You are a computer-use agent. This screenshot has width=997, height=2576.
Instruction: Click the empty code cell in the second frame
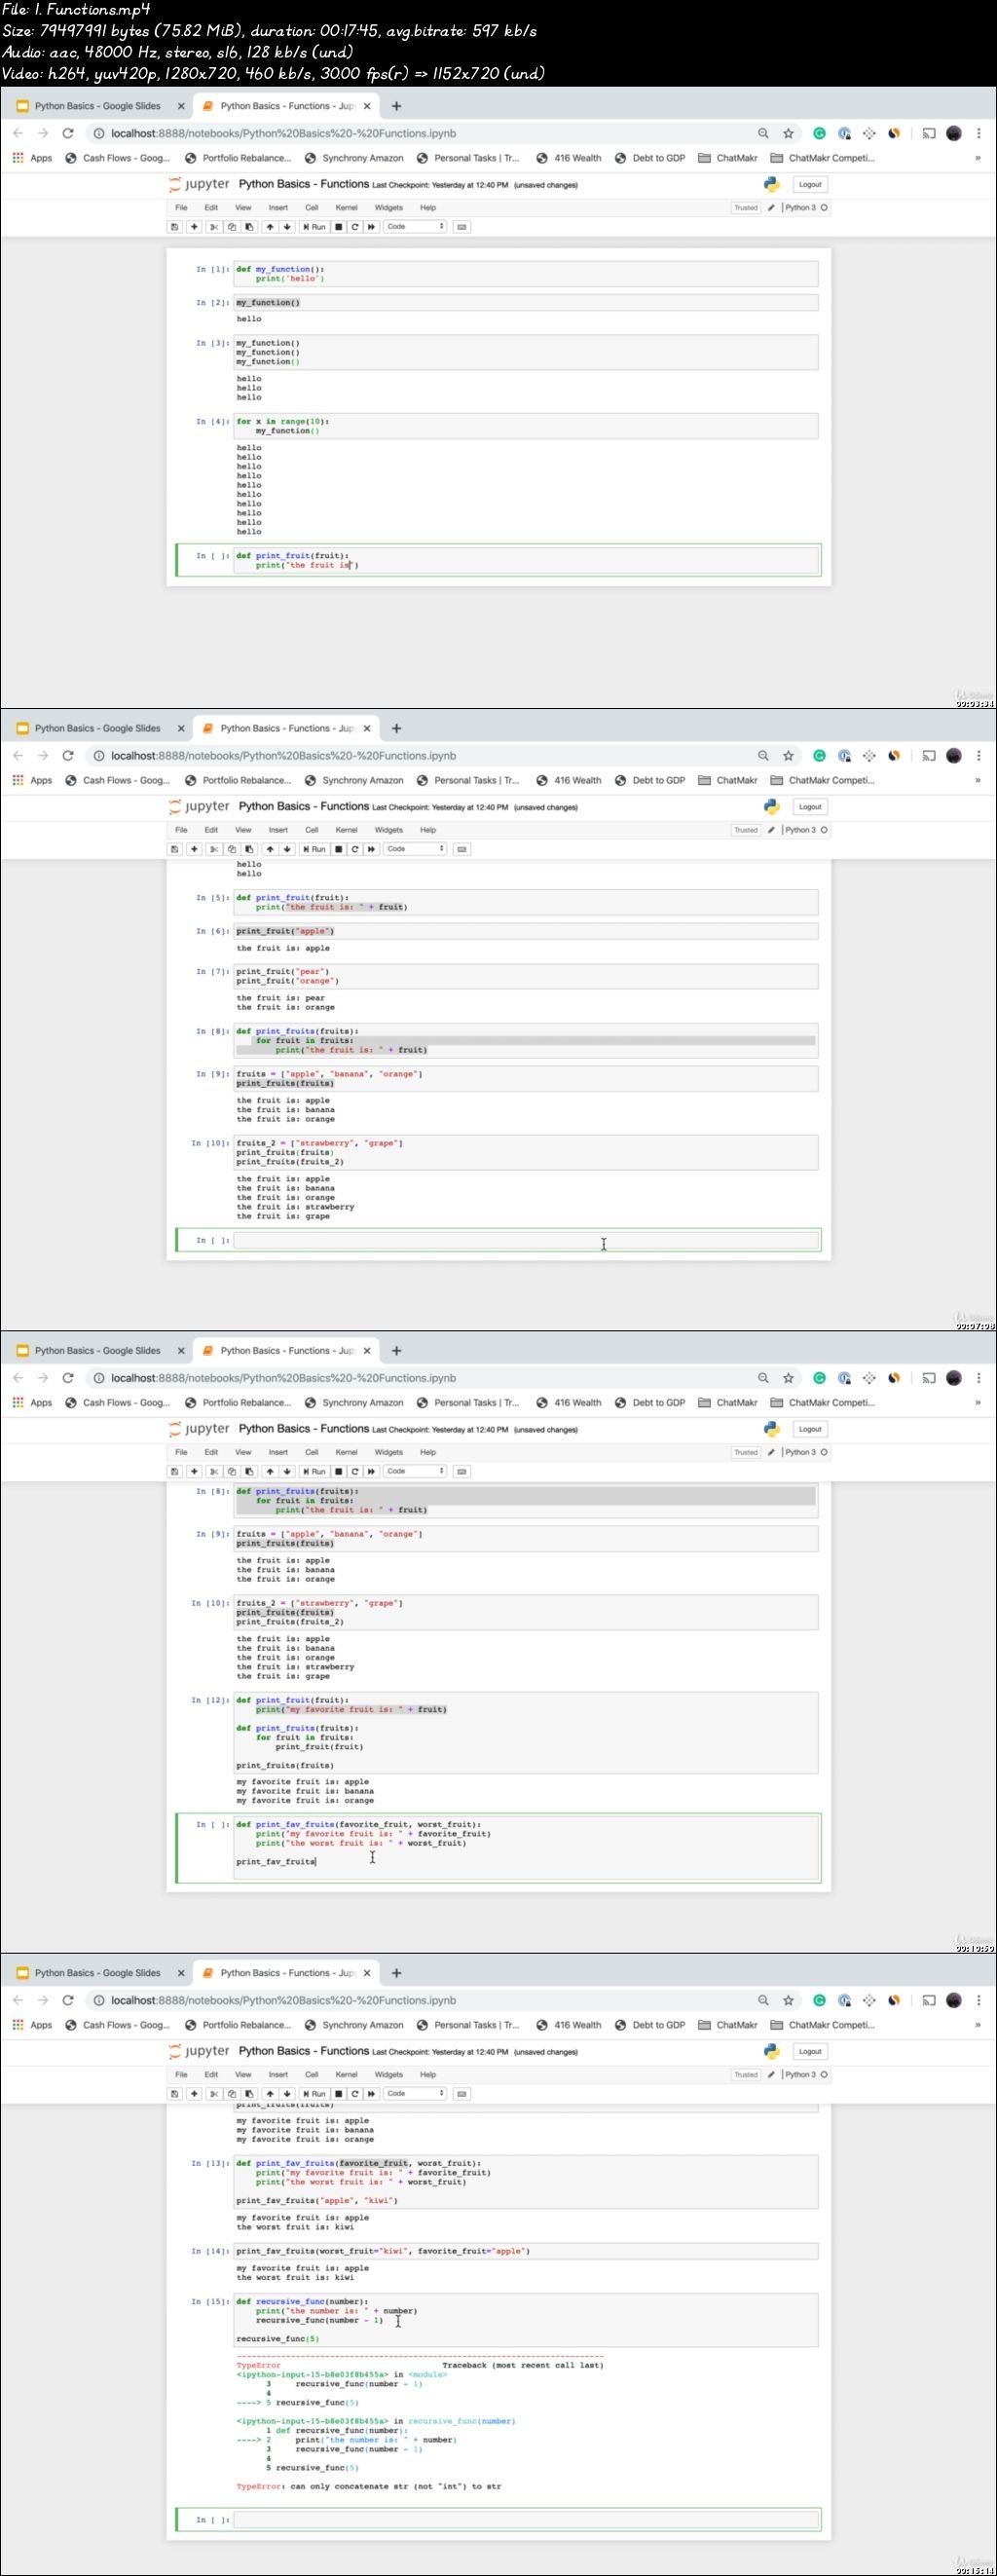pyautogui.click(x=526, y=1240)
